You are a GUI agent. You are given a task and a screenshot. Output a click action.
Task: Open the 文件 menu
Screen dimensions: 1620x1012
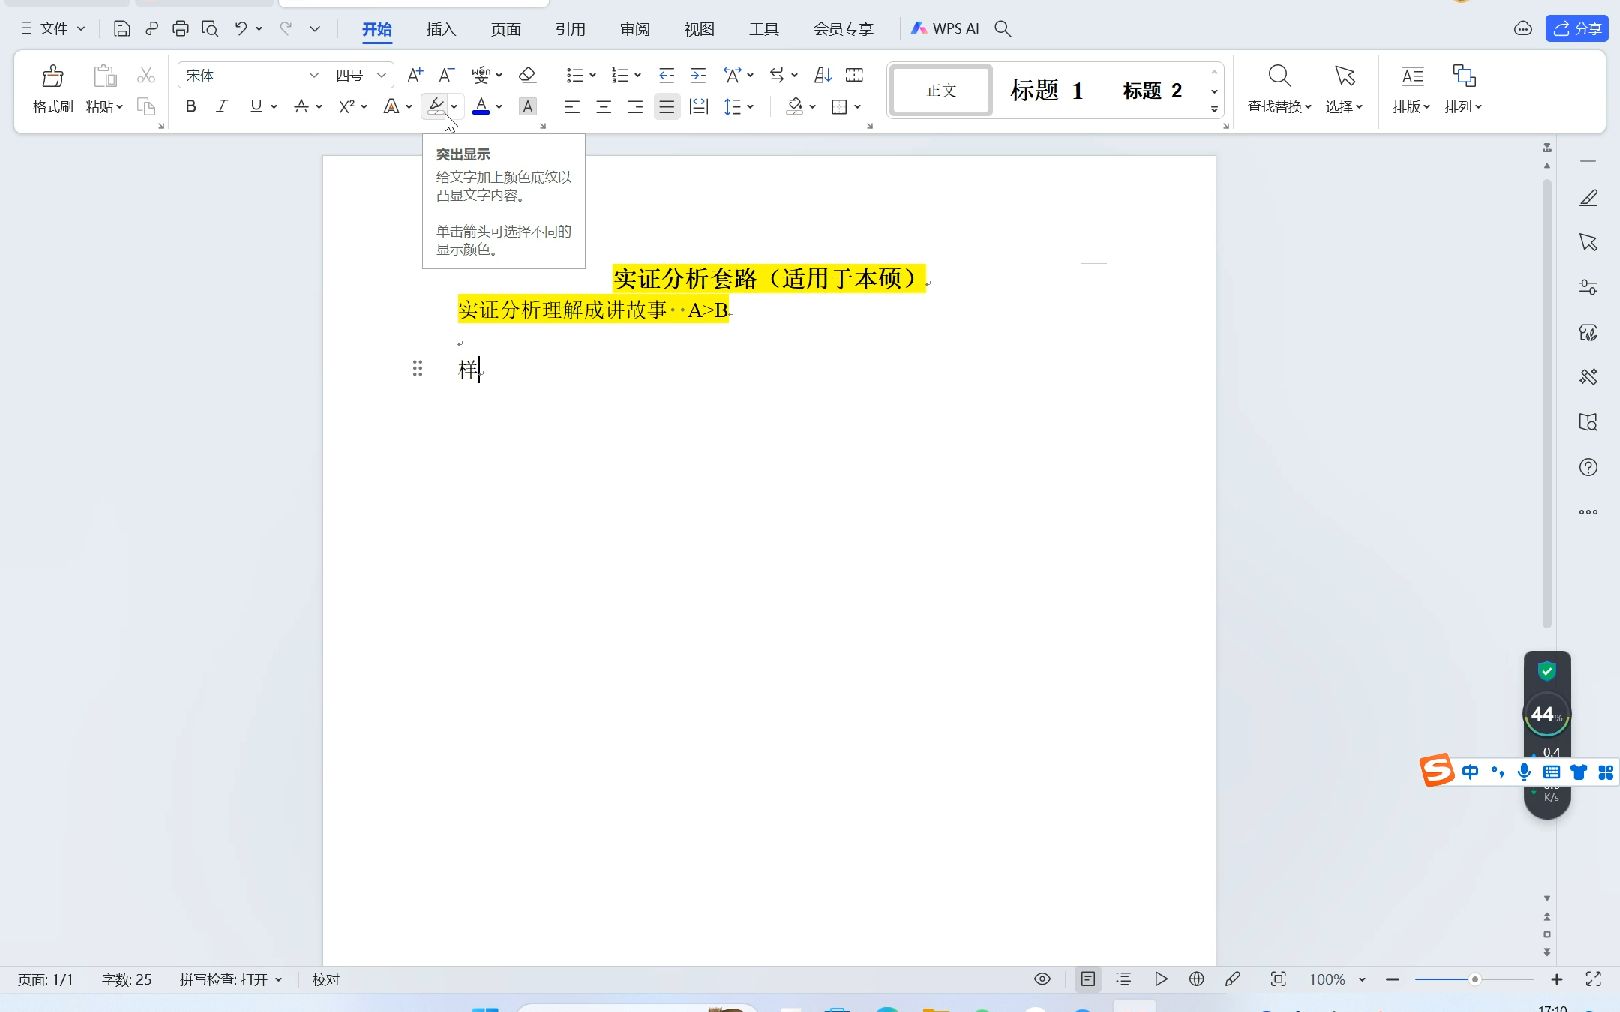click(53, 29)
